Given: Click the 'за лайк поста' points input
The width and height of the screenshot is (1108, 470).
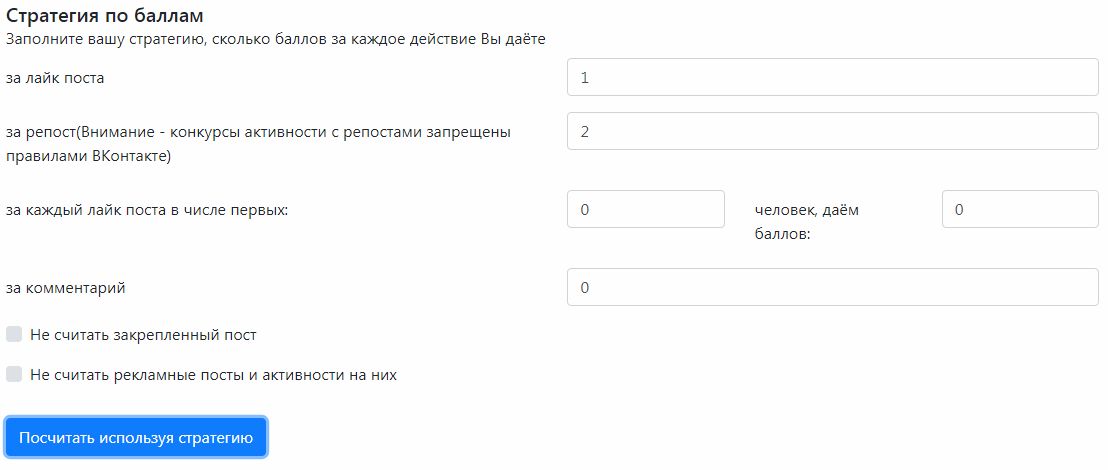Looking at the screenshot, I should click(832, 78).
